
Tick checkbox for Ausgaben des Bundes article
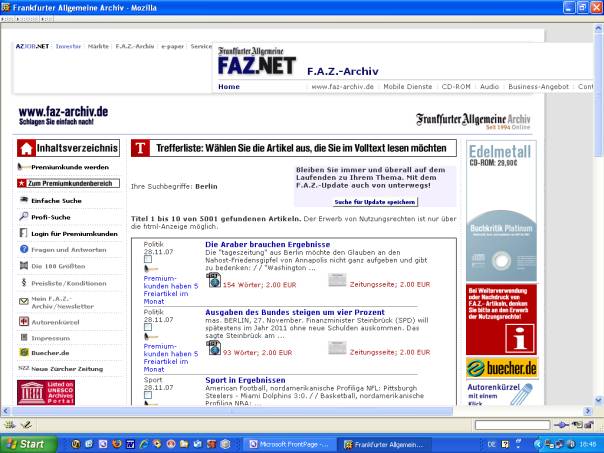[x=148, y=327]
